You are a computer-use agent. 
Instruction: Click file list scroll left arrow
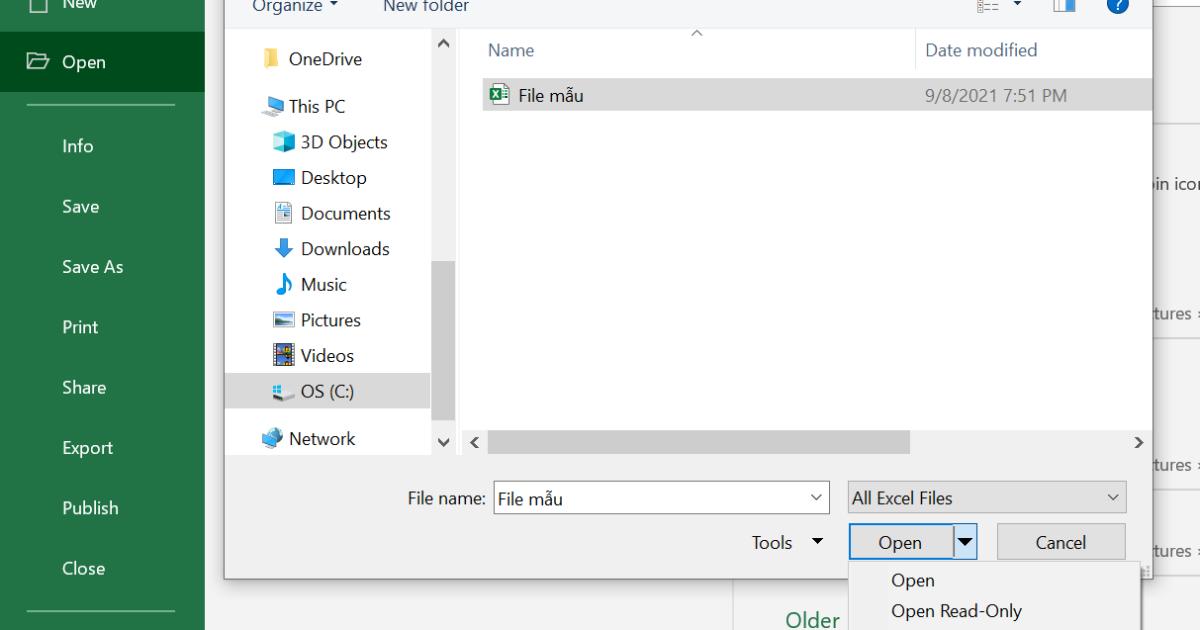pyautogui.click(x=474, y=442)
